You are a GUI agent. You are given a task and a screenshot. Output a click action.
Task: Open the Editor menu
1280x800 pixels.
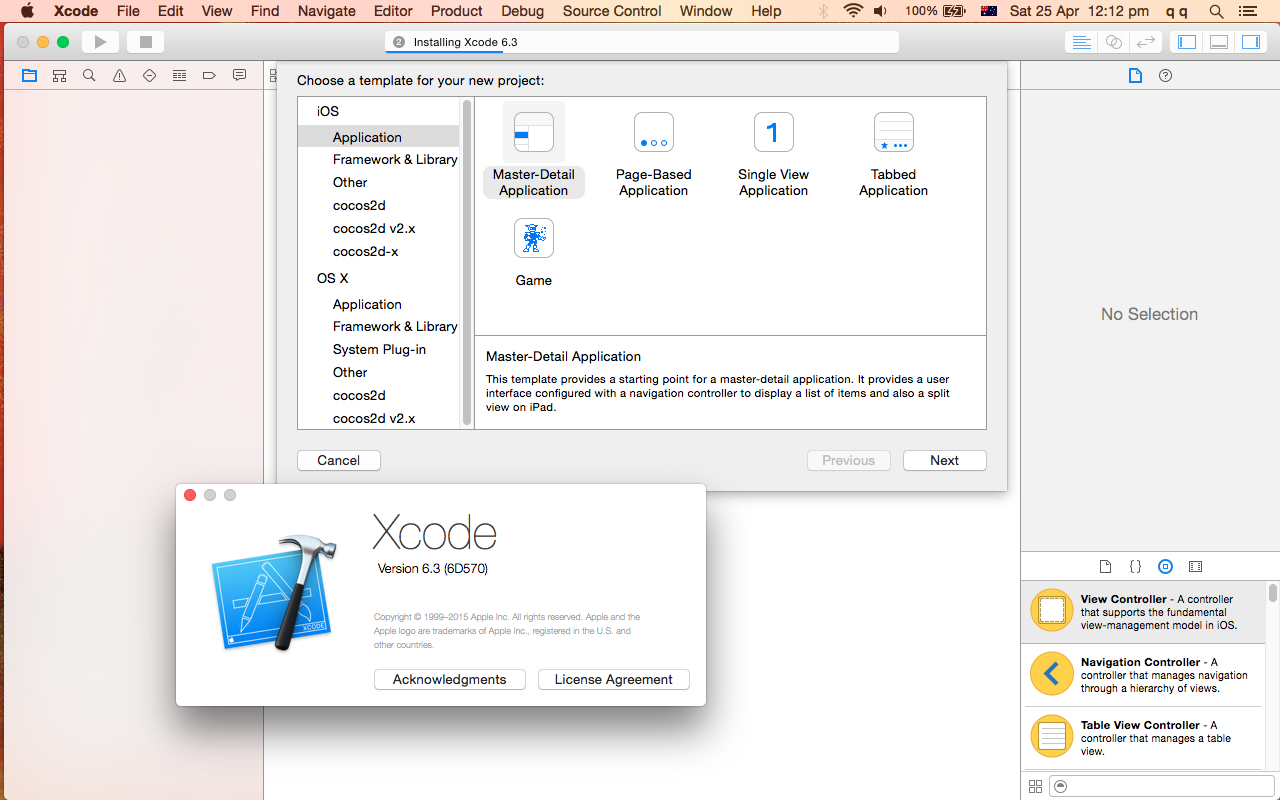tap(393, 11)
